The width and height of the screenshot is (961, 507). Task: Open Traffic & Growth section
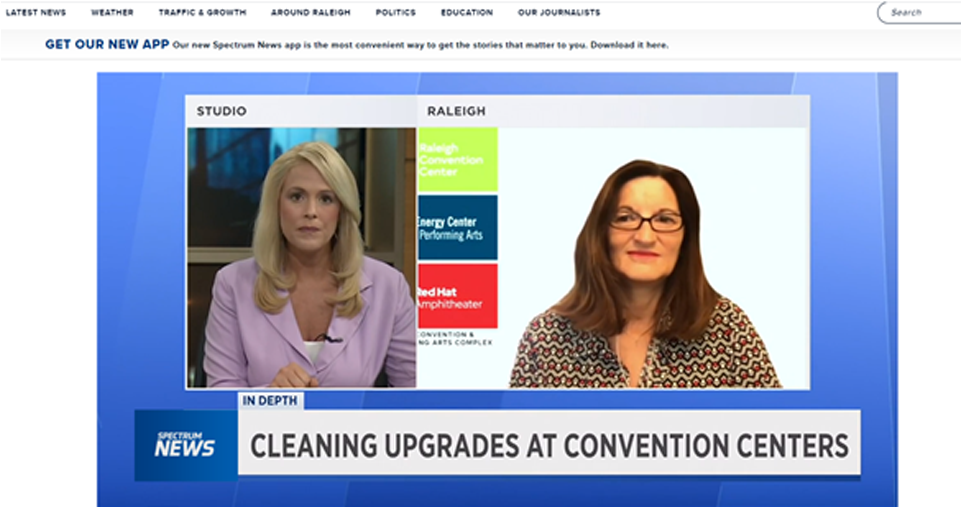202,12
